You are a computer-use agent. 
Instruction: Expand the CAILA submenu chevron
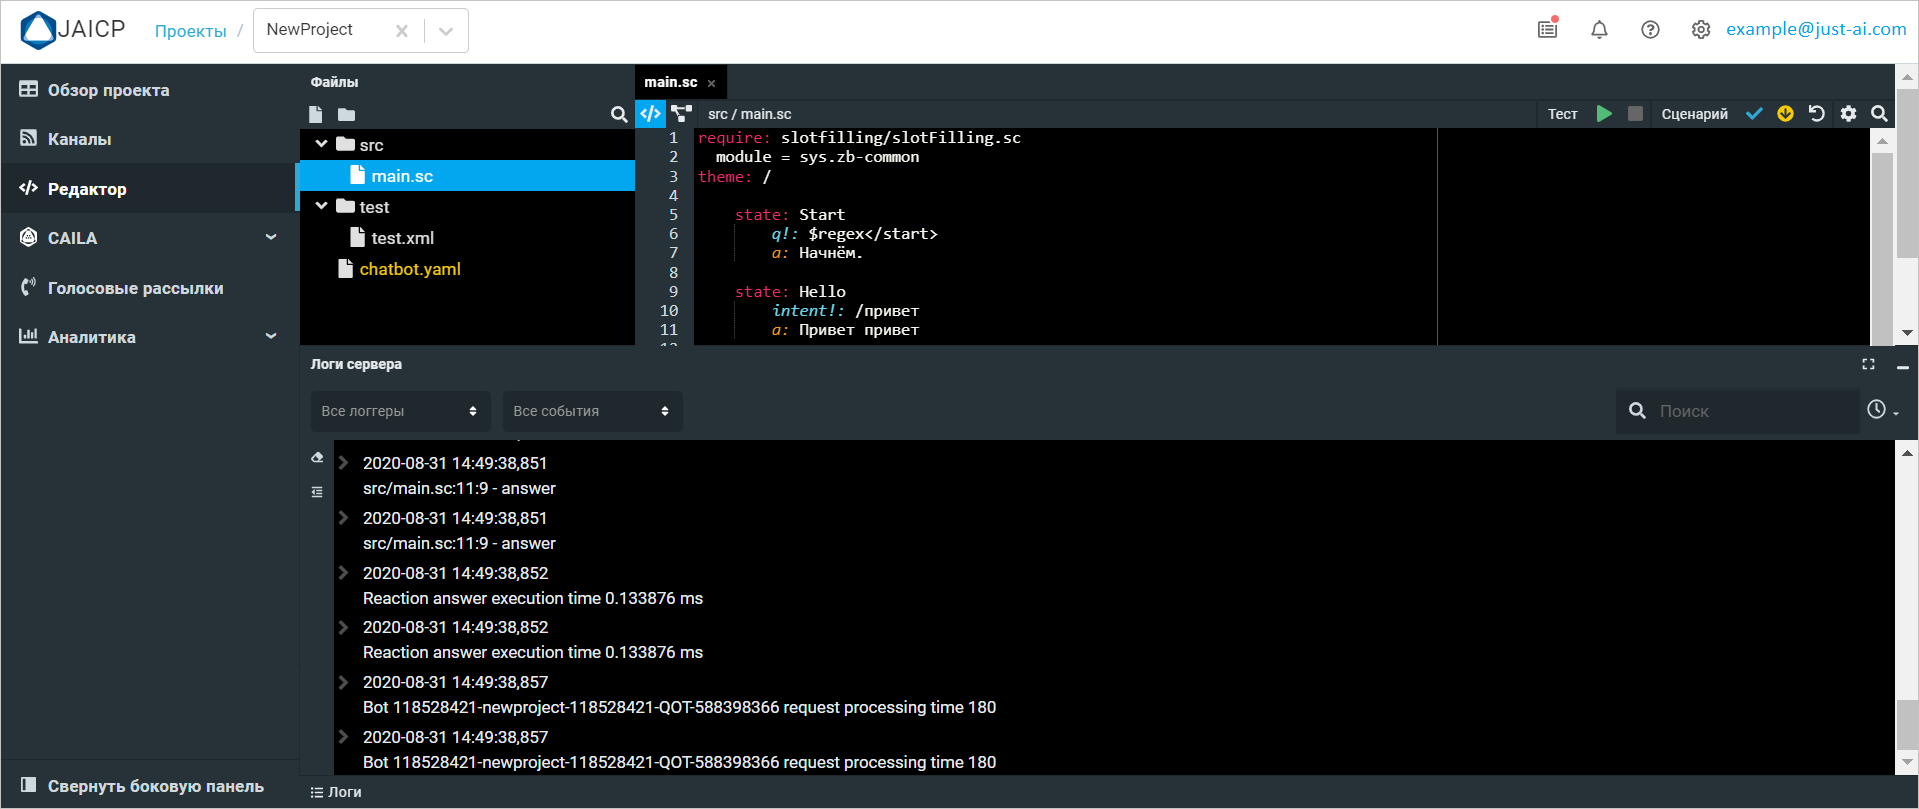click(x=271, y=237)
